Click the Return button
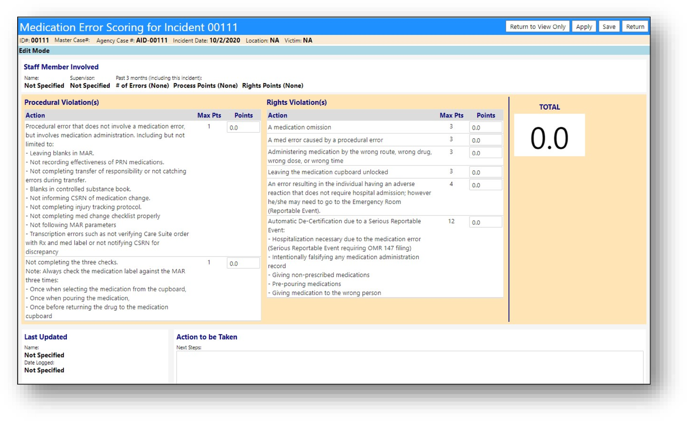This screenshot has height=421, width=687. pyautogui.click(x=634, y=27)
